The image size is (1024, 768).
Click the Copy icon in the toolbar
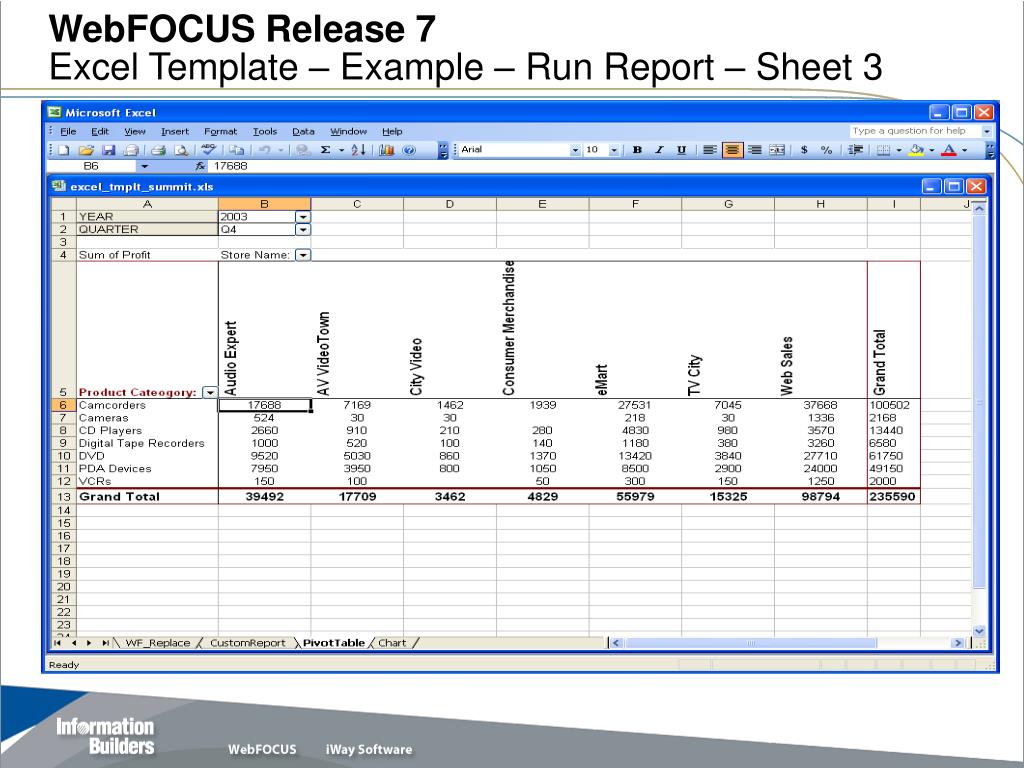point(236,150)
